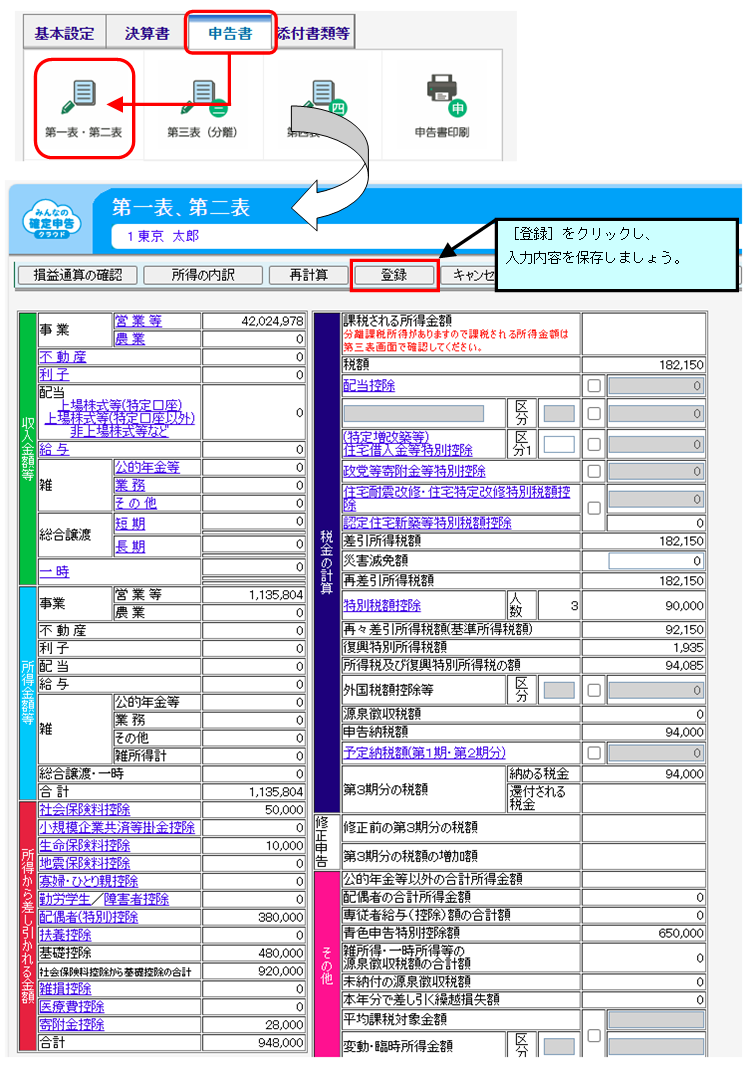The width and height of the screenshot is (751, 1068).
Task: Switch to the 決算書 tab
Action: 146,33
